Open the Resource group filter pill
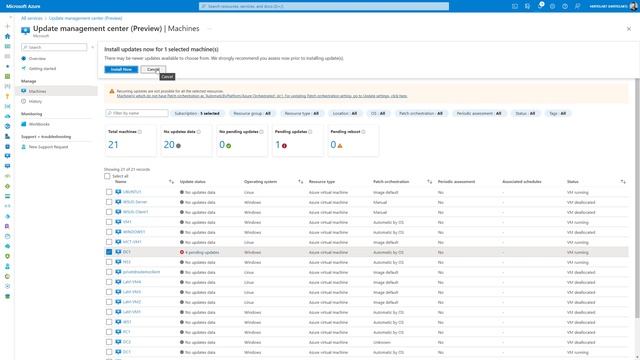The width and height of the screenshot is (640, 360). pos(252,113)
